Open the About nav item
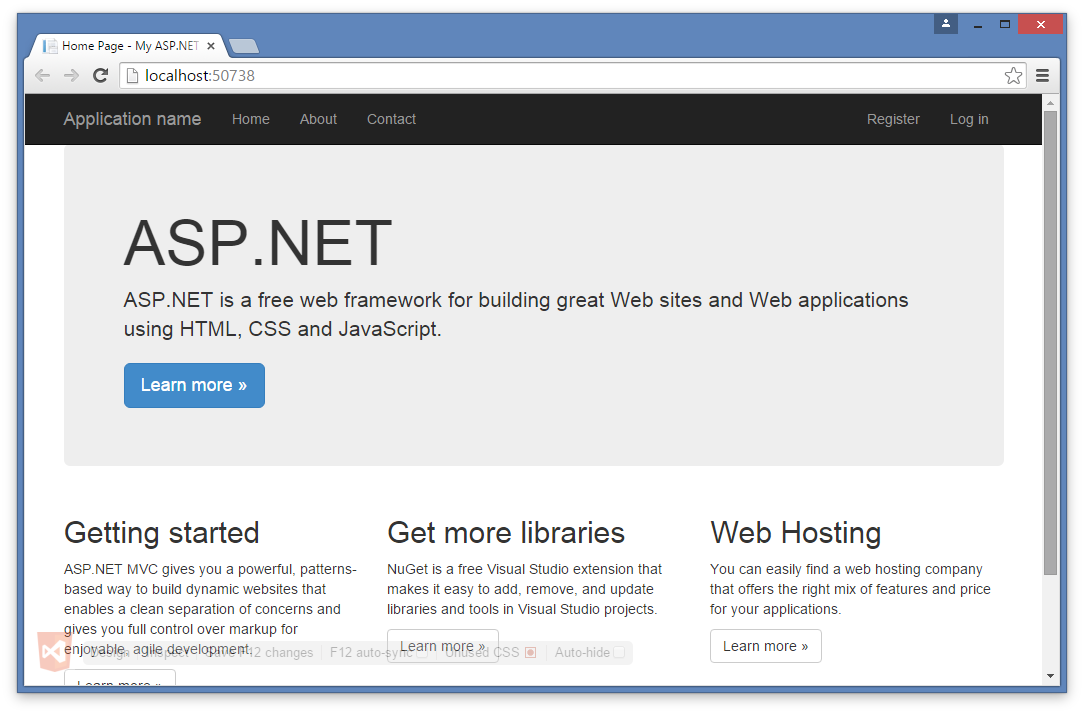This screenshot has width=1084, height=714. click(318, 119)
